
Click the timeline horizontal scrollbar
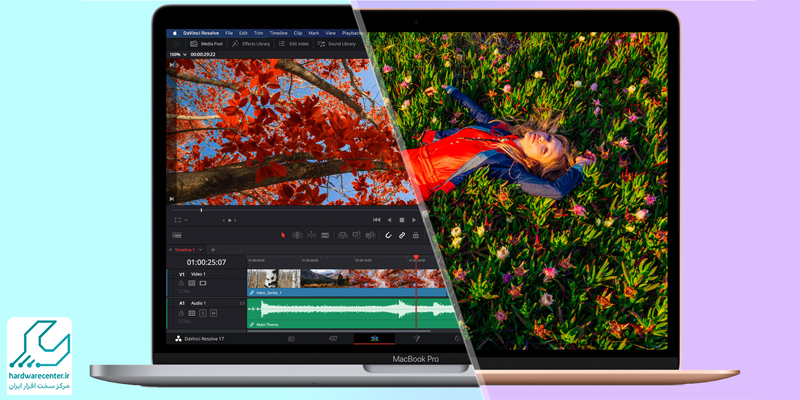pos(339,331)
